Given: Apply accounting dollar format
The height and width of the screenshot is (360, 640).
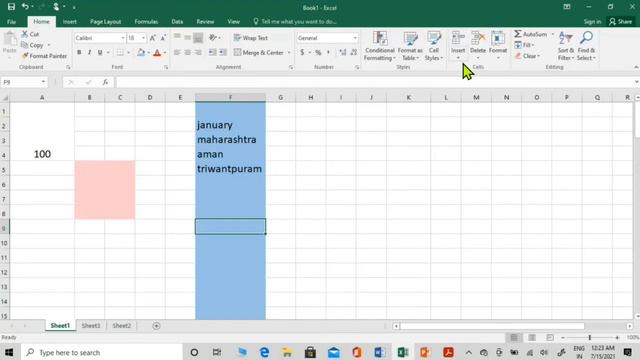Looking at the screenshot, I should [x=302, y=52].
